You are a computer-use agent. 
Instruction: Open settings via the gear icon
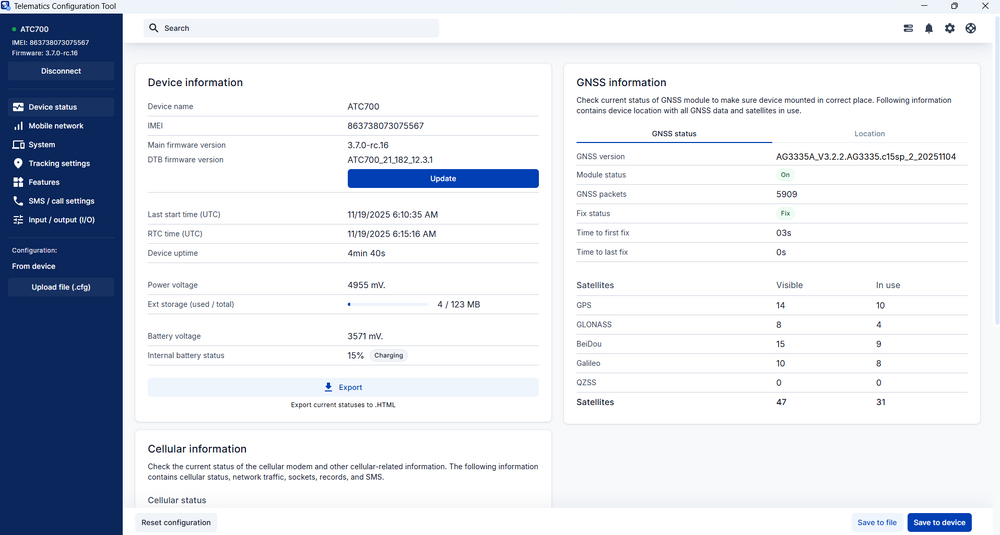coord(950,28)
